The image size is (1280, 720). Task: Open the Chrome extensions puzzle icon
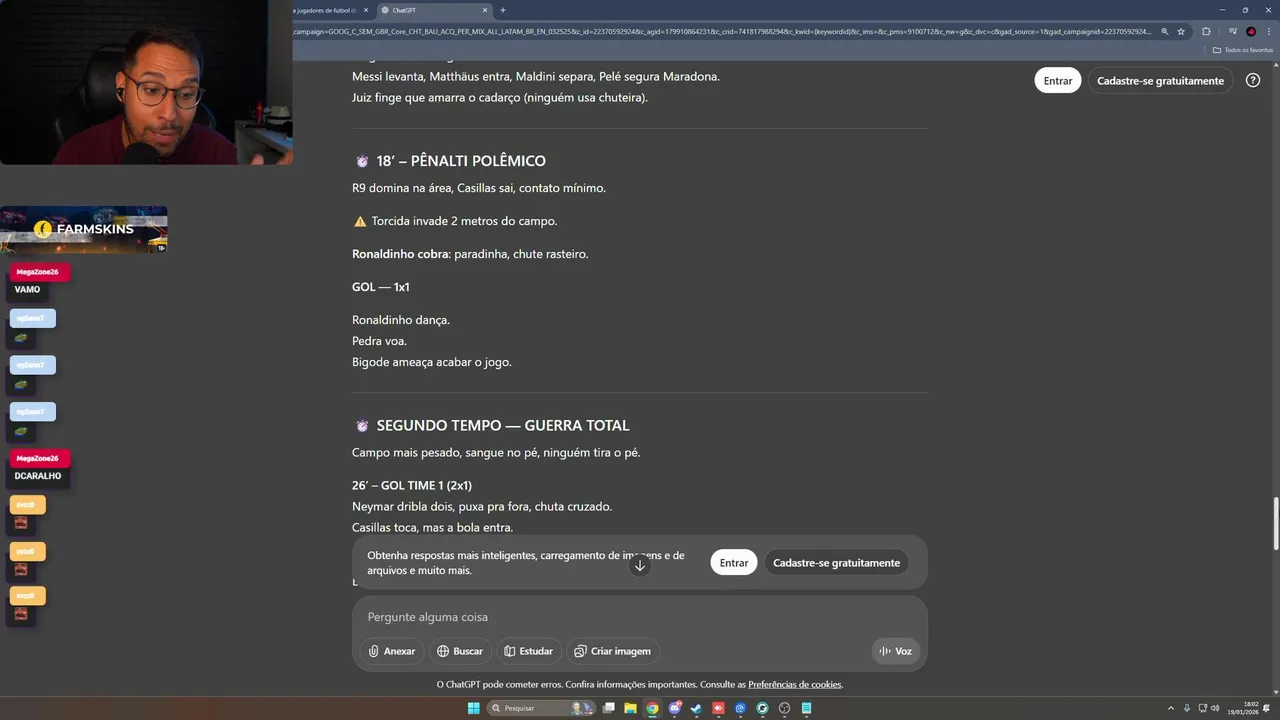[1206, 31]
